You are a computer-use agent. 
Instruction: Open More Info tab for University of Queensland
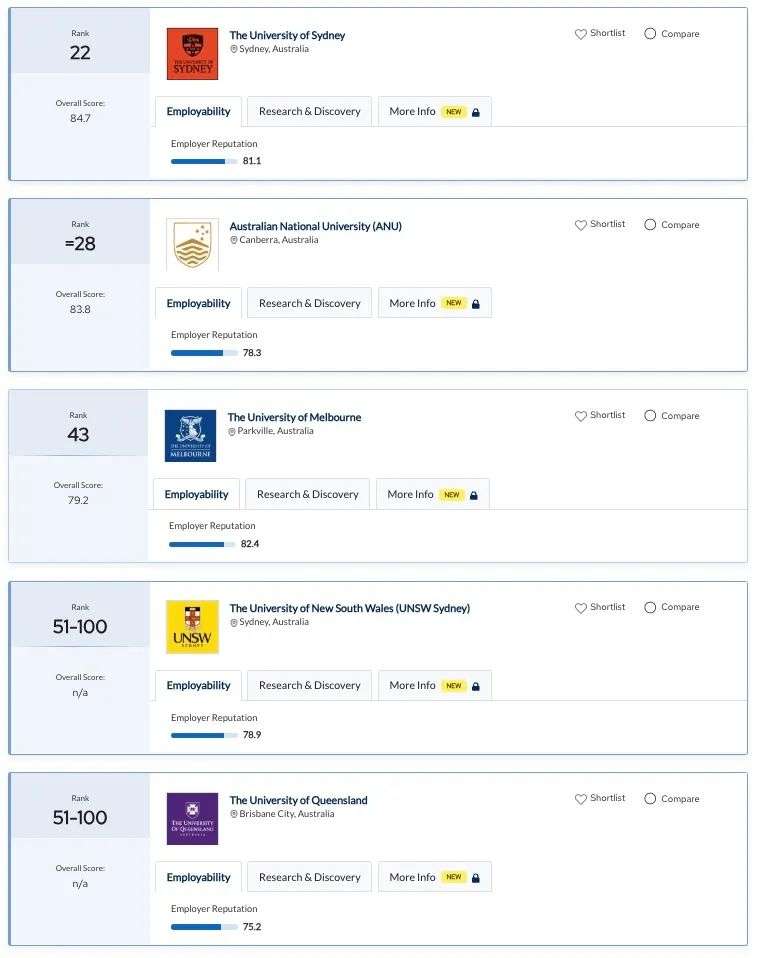(x=435, y=877)
